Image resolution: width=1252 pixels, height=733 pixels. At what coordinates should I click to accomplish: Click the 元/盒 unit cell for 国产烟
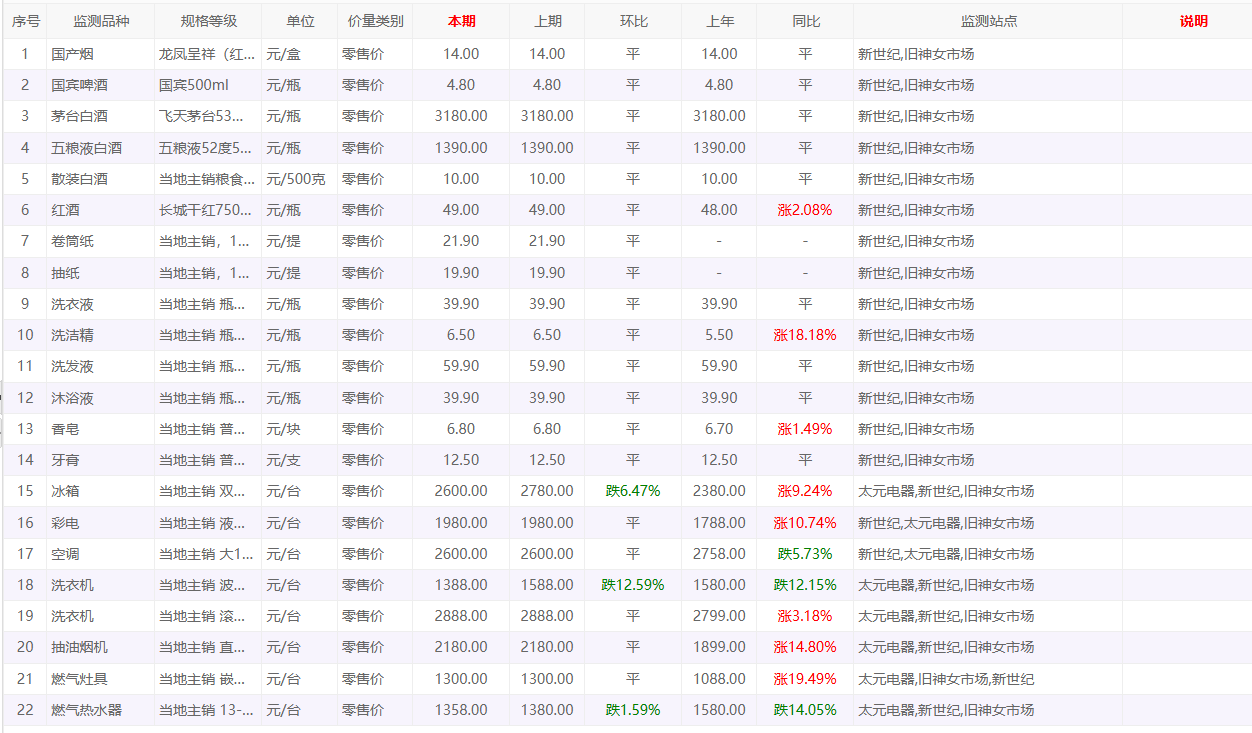click(x=300, y=54)
